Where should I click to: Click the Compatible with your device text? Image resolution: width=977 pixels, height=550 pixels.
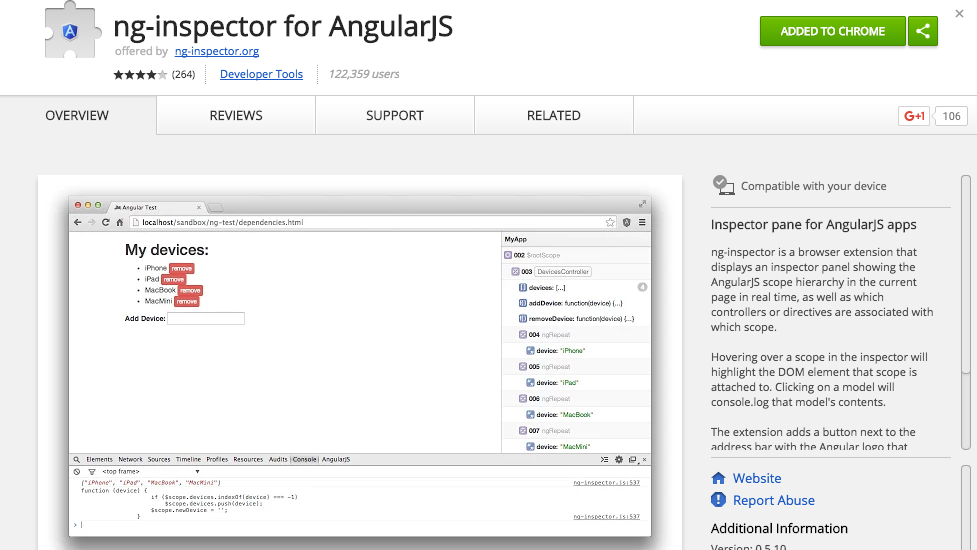click(813, 186)
